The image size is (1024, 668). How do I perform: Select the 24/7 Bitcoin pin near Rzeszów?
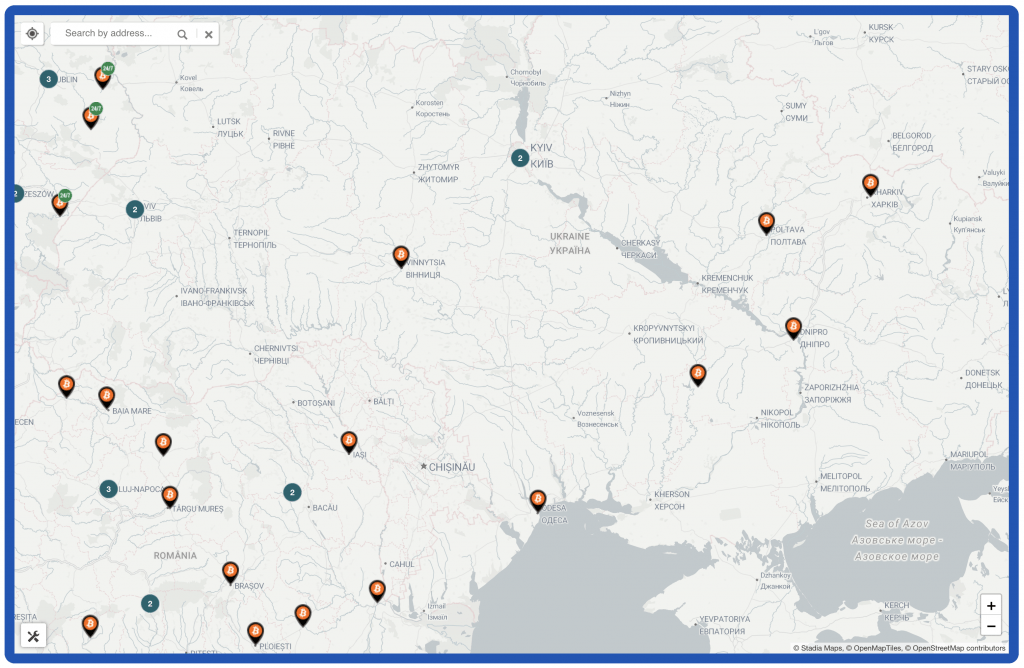pos(60,203)
